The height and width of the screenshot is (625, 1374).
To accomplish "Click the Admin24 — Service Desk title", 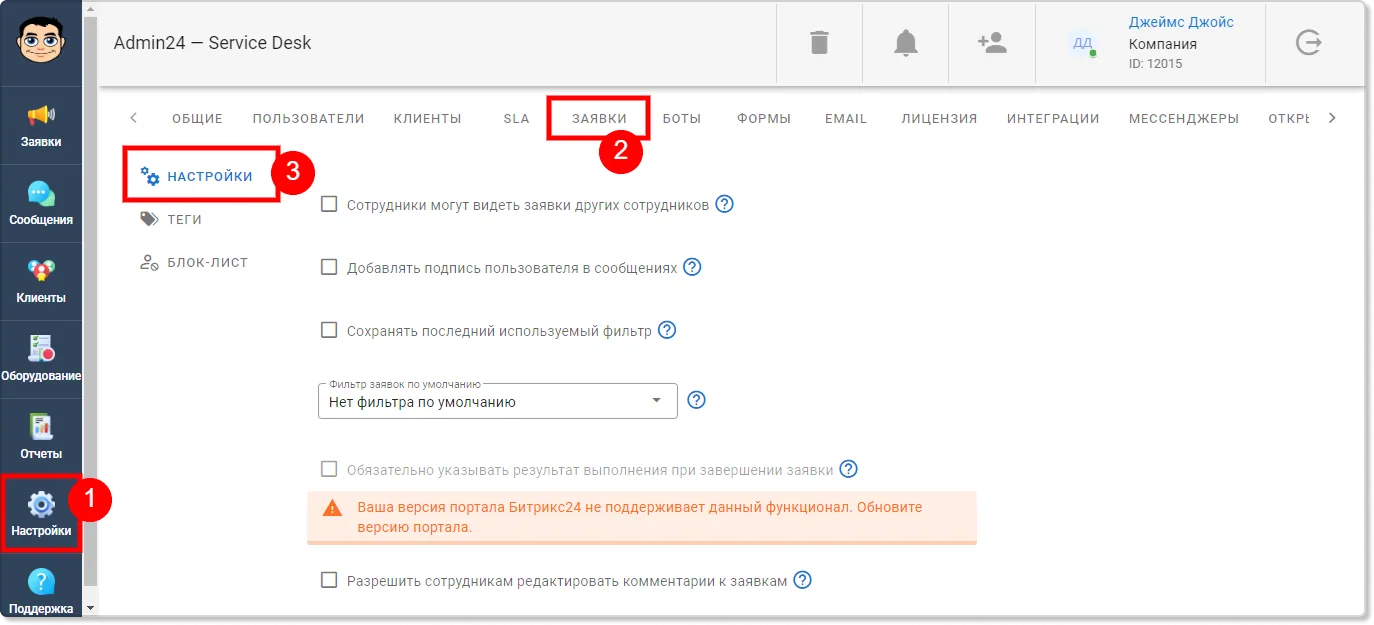I will pyautogui.click(x=212, y=43).
